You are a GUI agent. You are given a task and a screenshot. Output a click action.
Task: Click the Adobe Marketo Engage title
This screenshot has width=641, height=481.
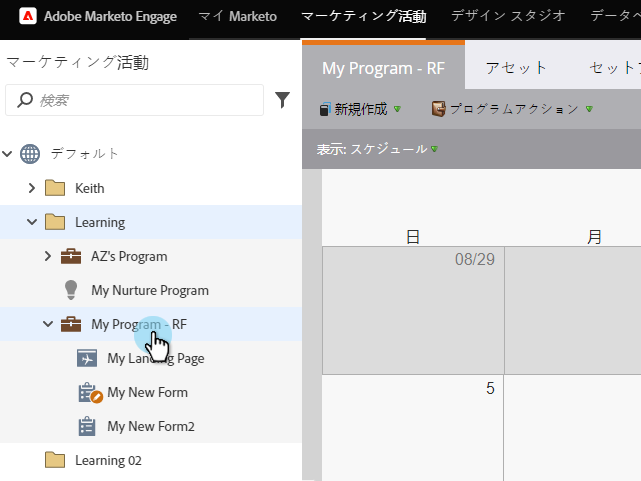(x=110, y=16)
